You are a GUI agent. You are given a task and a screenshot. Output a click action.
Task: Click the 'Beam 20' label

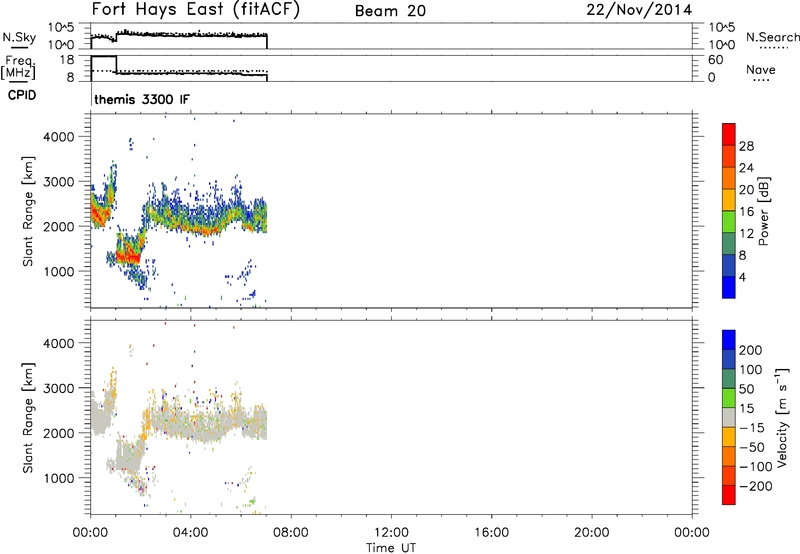390,11
